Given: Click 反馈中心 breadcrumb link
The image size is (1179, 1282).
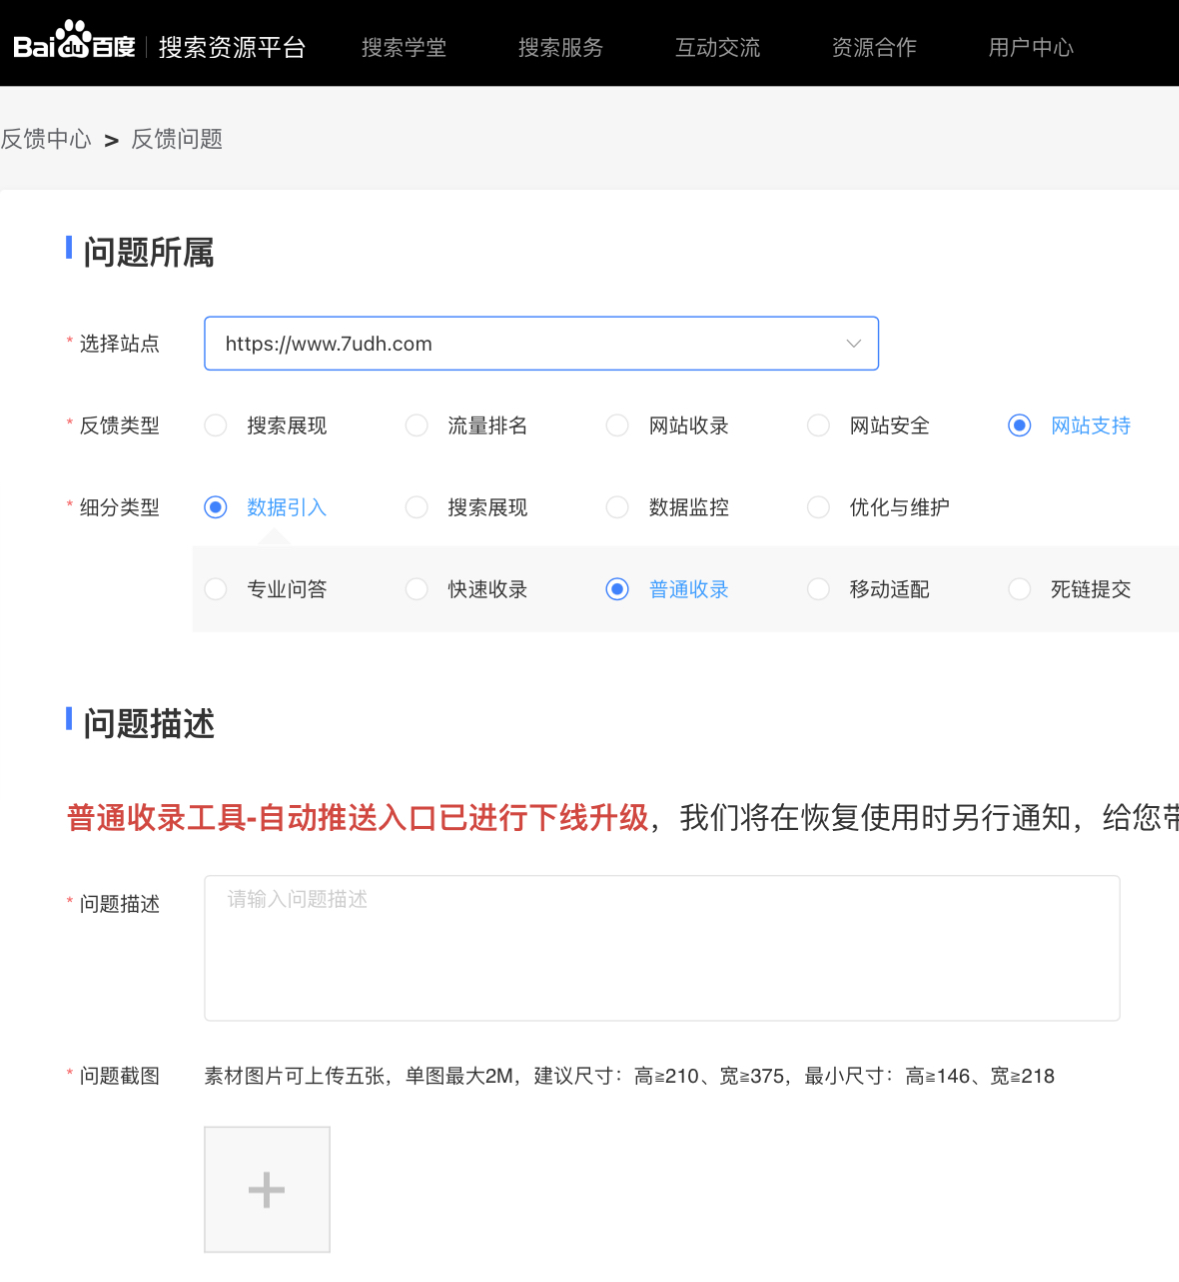Looking at the screenshot, I should point(46,139).
